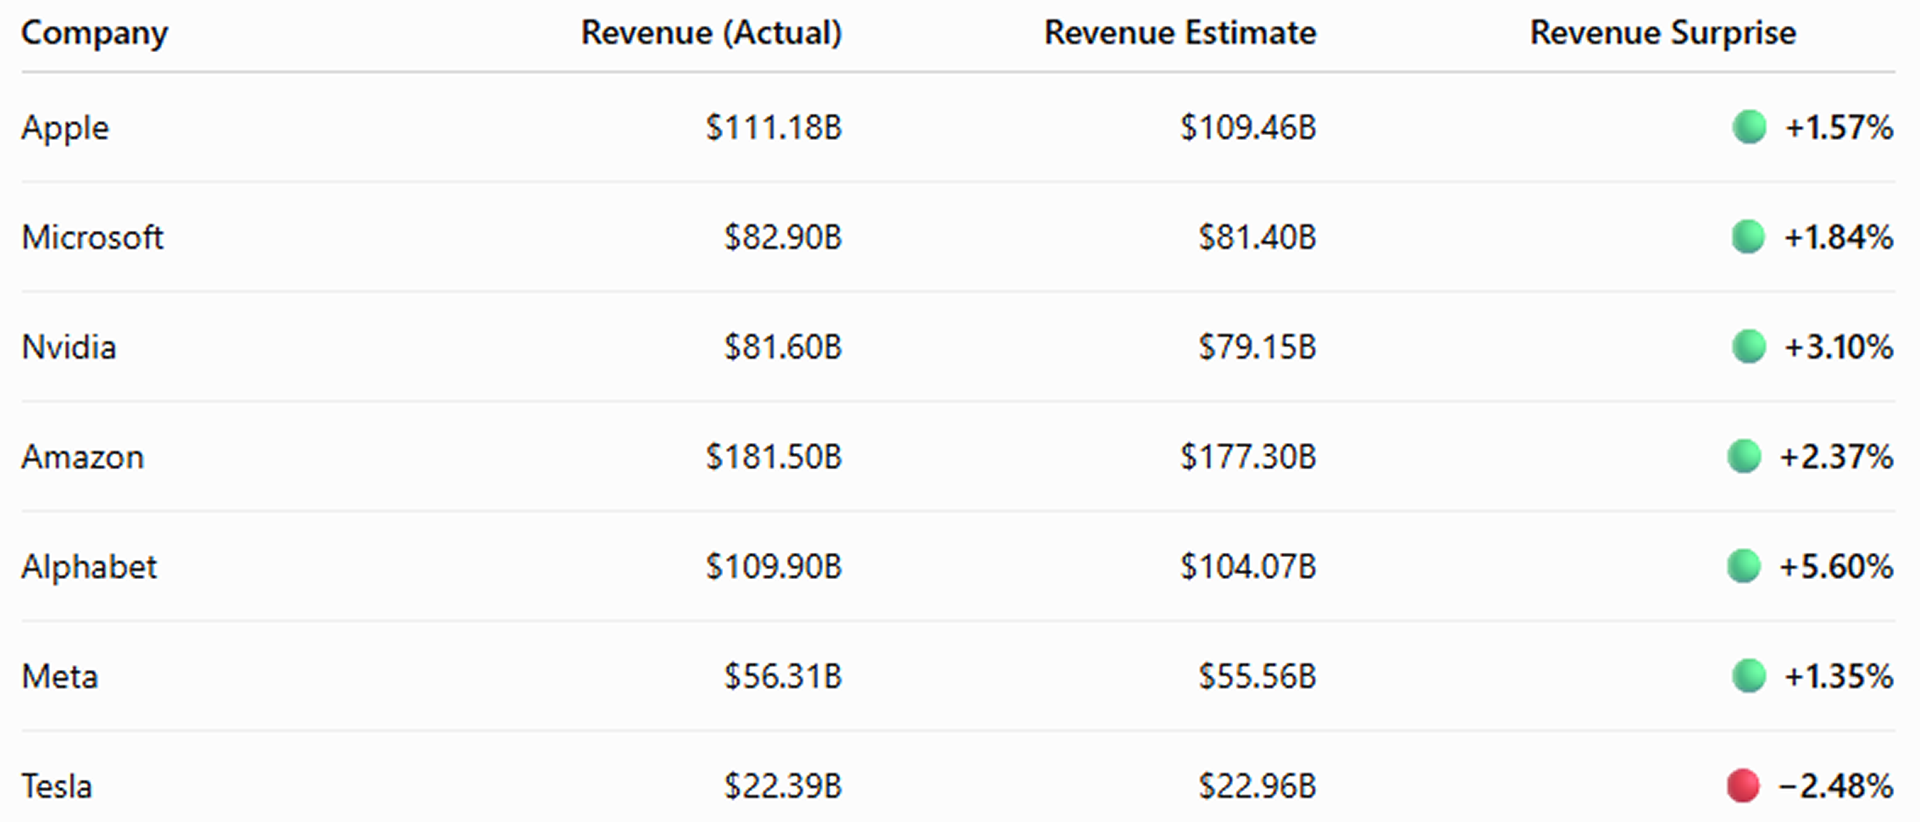Select the Meta company name
The height and width of the screenshot is (822, 1920).
tap(60, 677)
